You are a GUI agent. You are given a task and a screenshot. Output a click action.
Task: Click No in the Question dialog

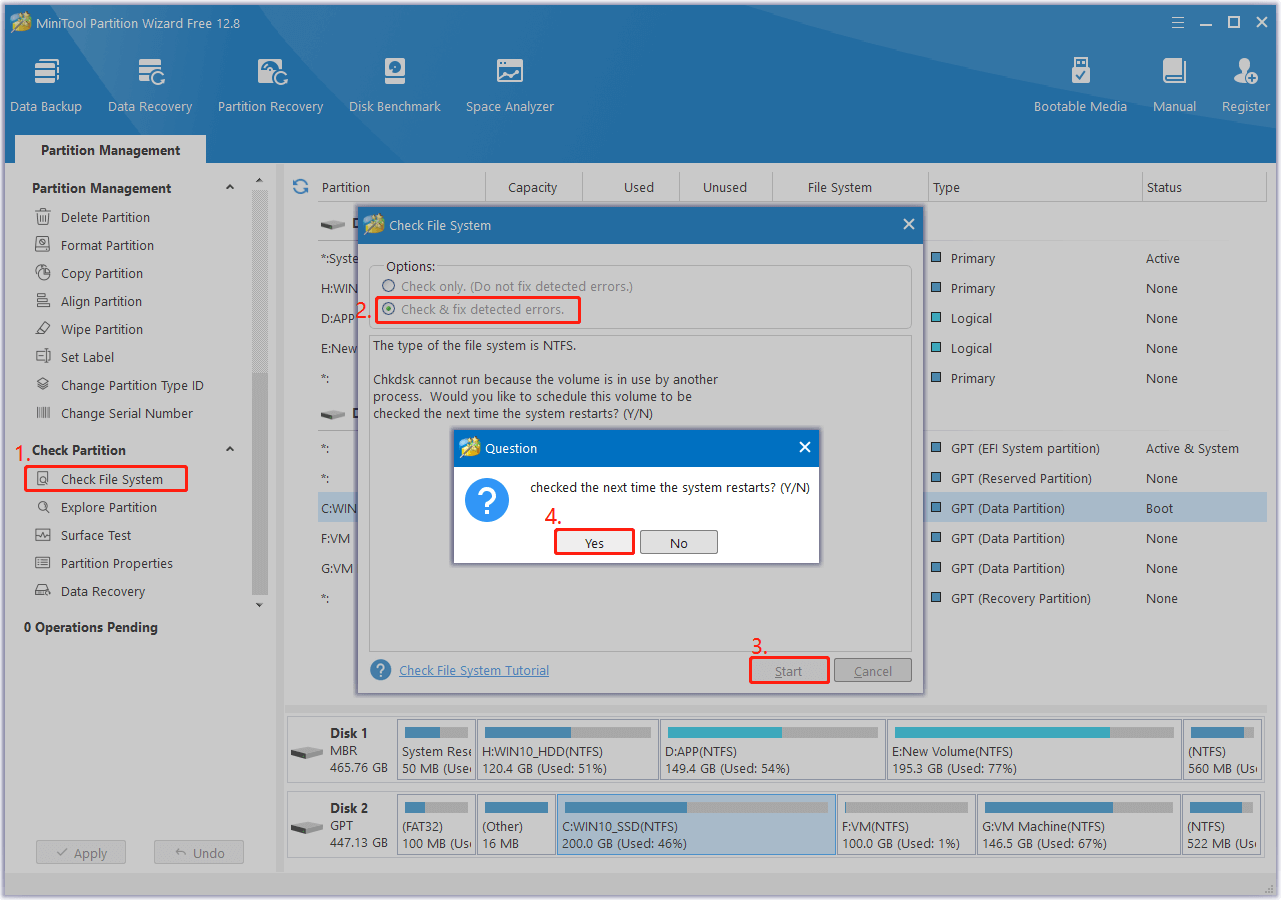pos(679,542)
